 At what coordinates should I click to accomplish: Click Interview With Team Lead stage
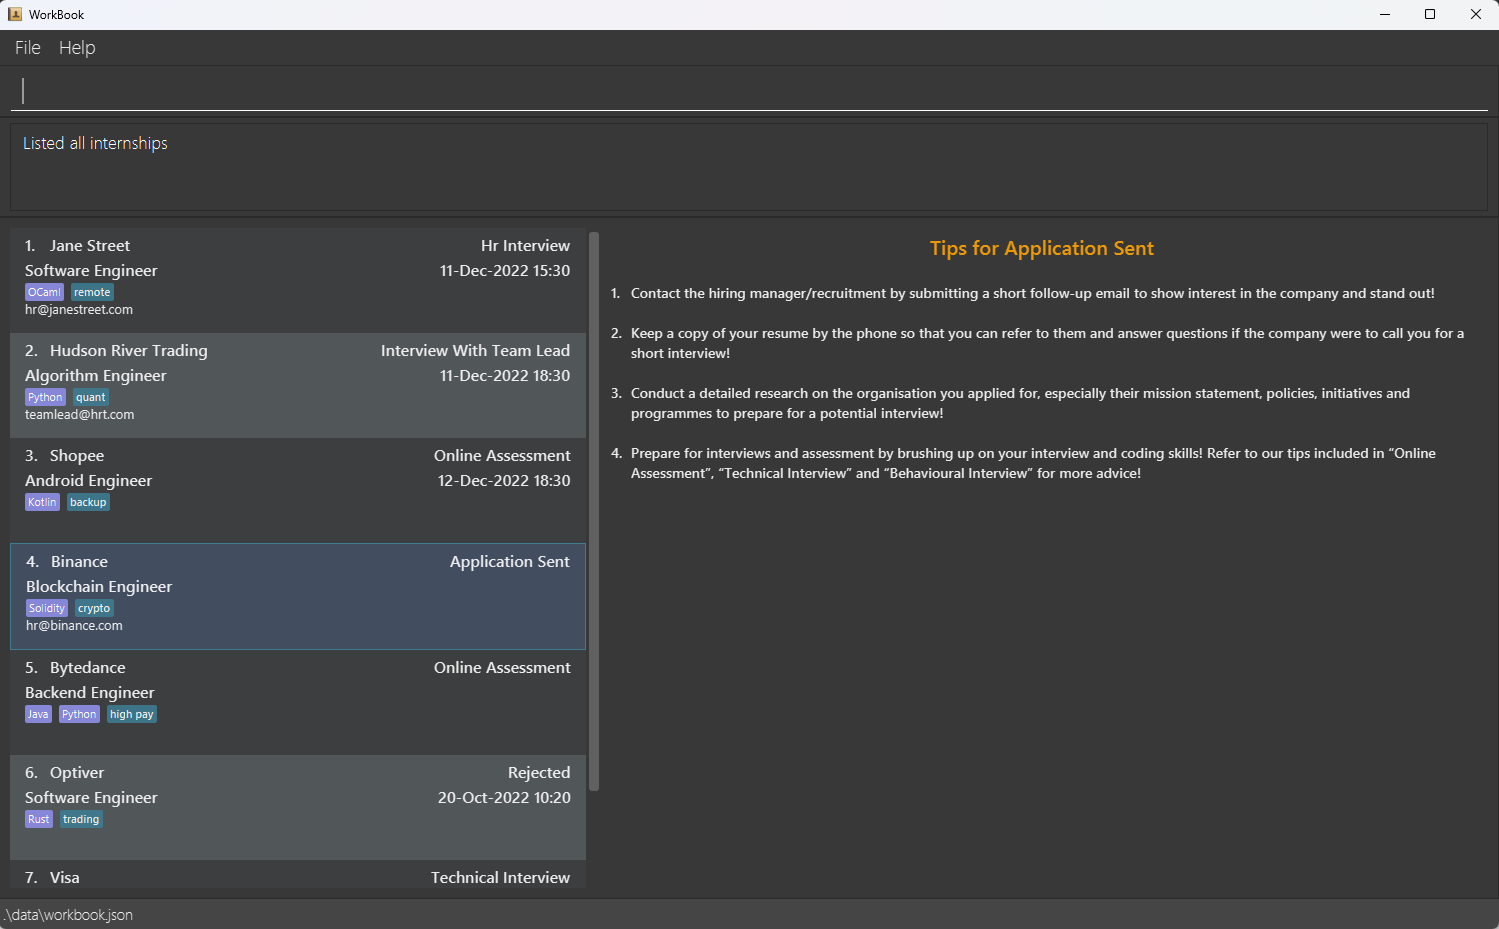475,351
